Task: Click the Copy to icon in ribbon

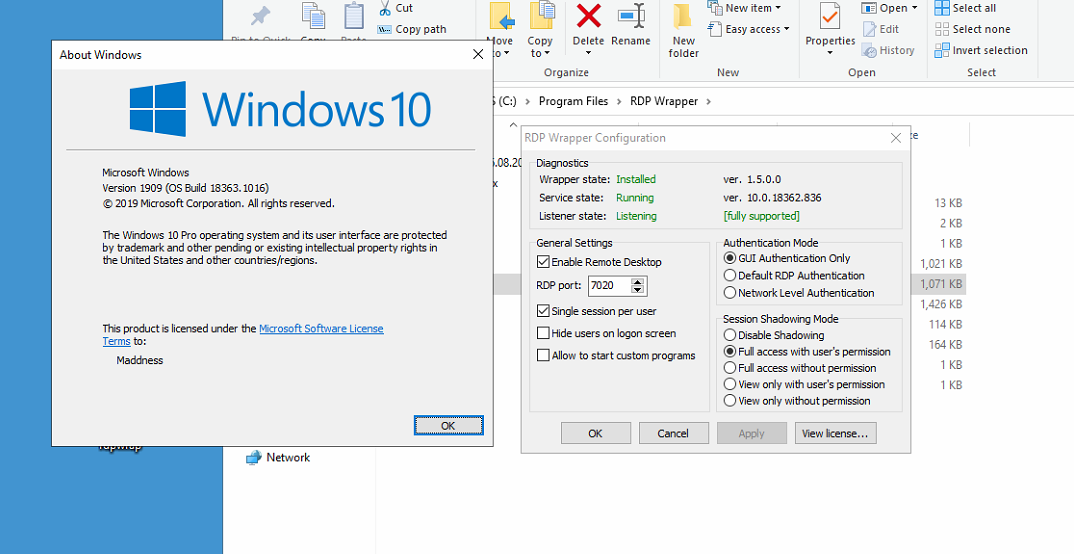Action: pyautogui.click(x=541, y=17)
